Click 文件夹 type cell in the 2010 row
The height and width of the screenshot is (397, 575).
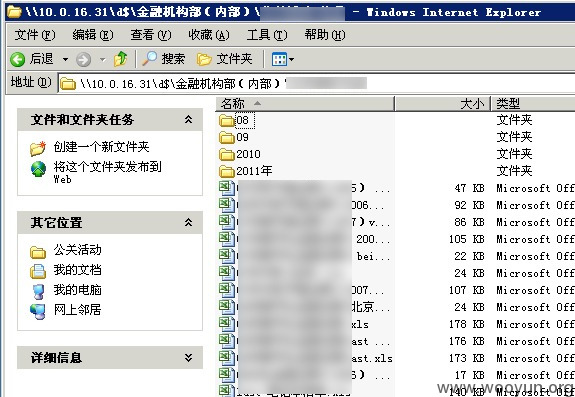point(514,154)
